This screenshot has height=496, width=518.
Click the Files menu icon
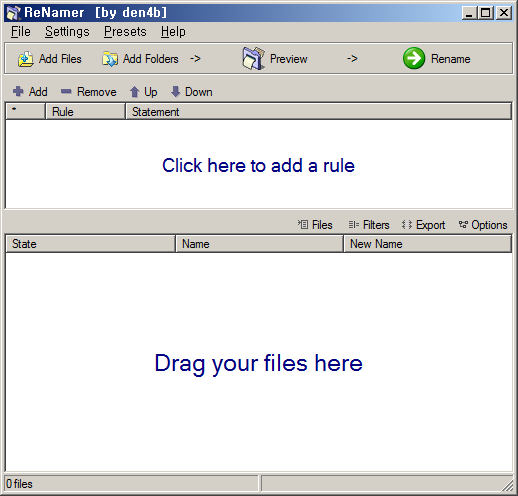(x=303, y=224)
